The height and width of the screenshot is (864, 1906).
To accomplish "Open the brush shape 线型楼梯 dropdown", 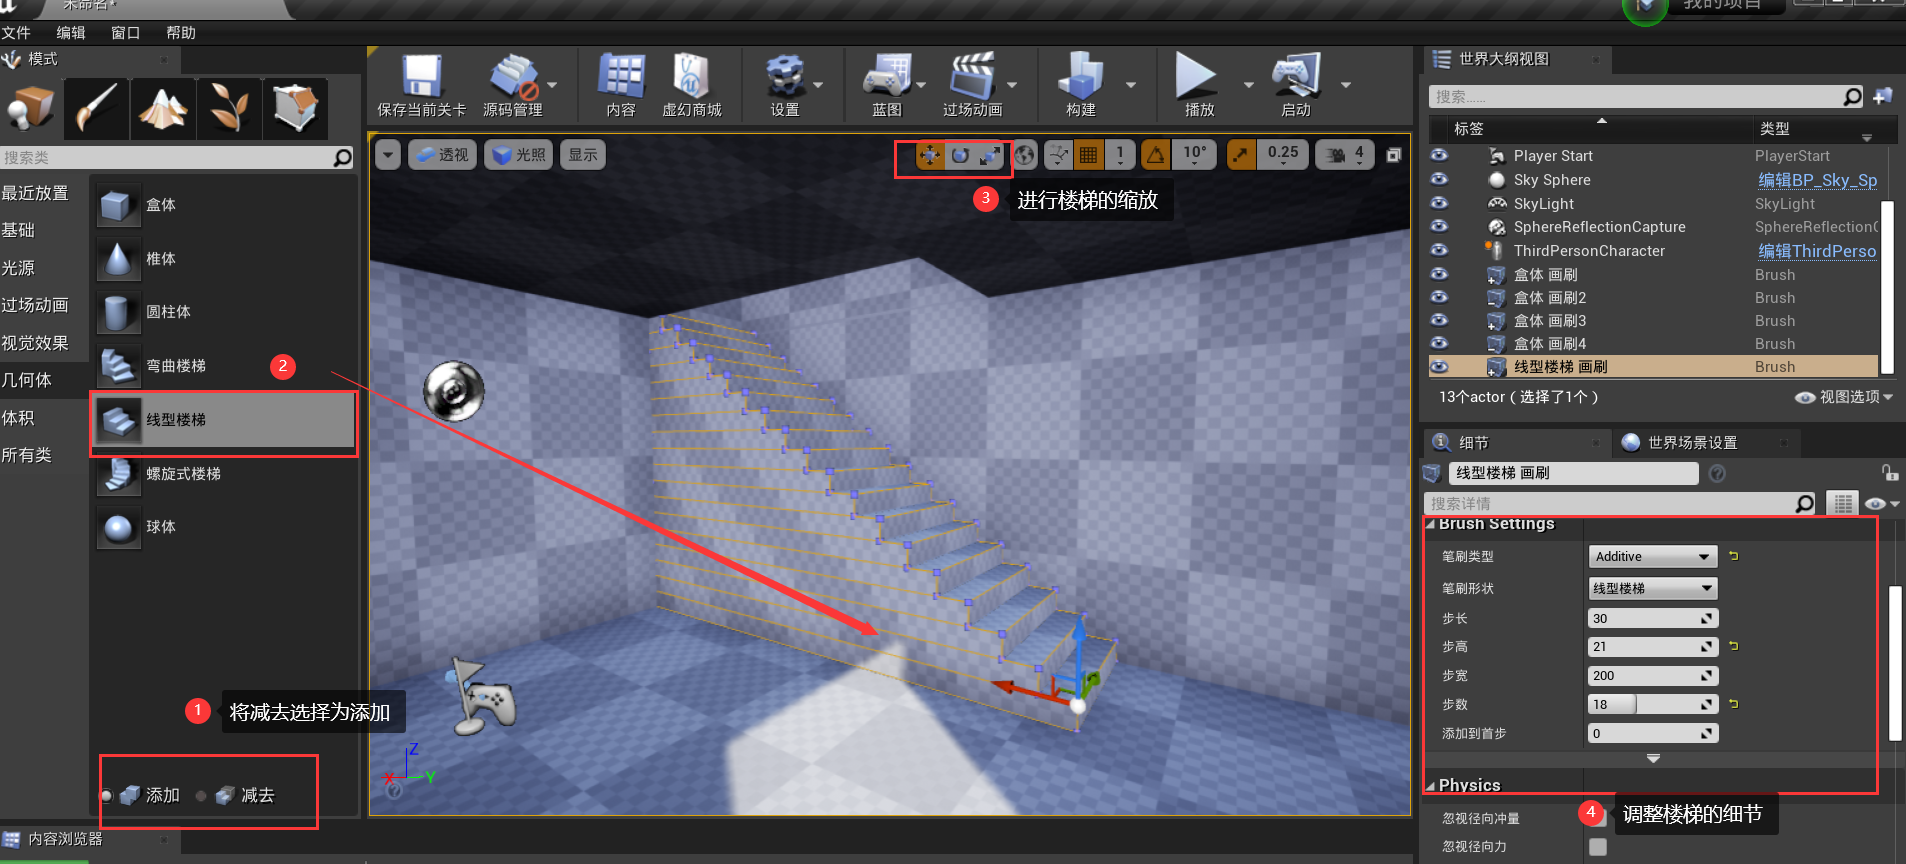I will tap(1652, 588).
